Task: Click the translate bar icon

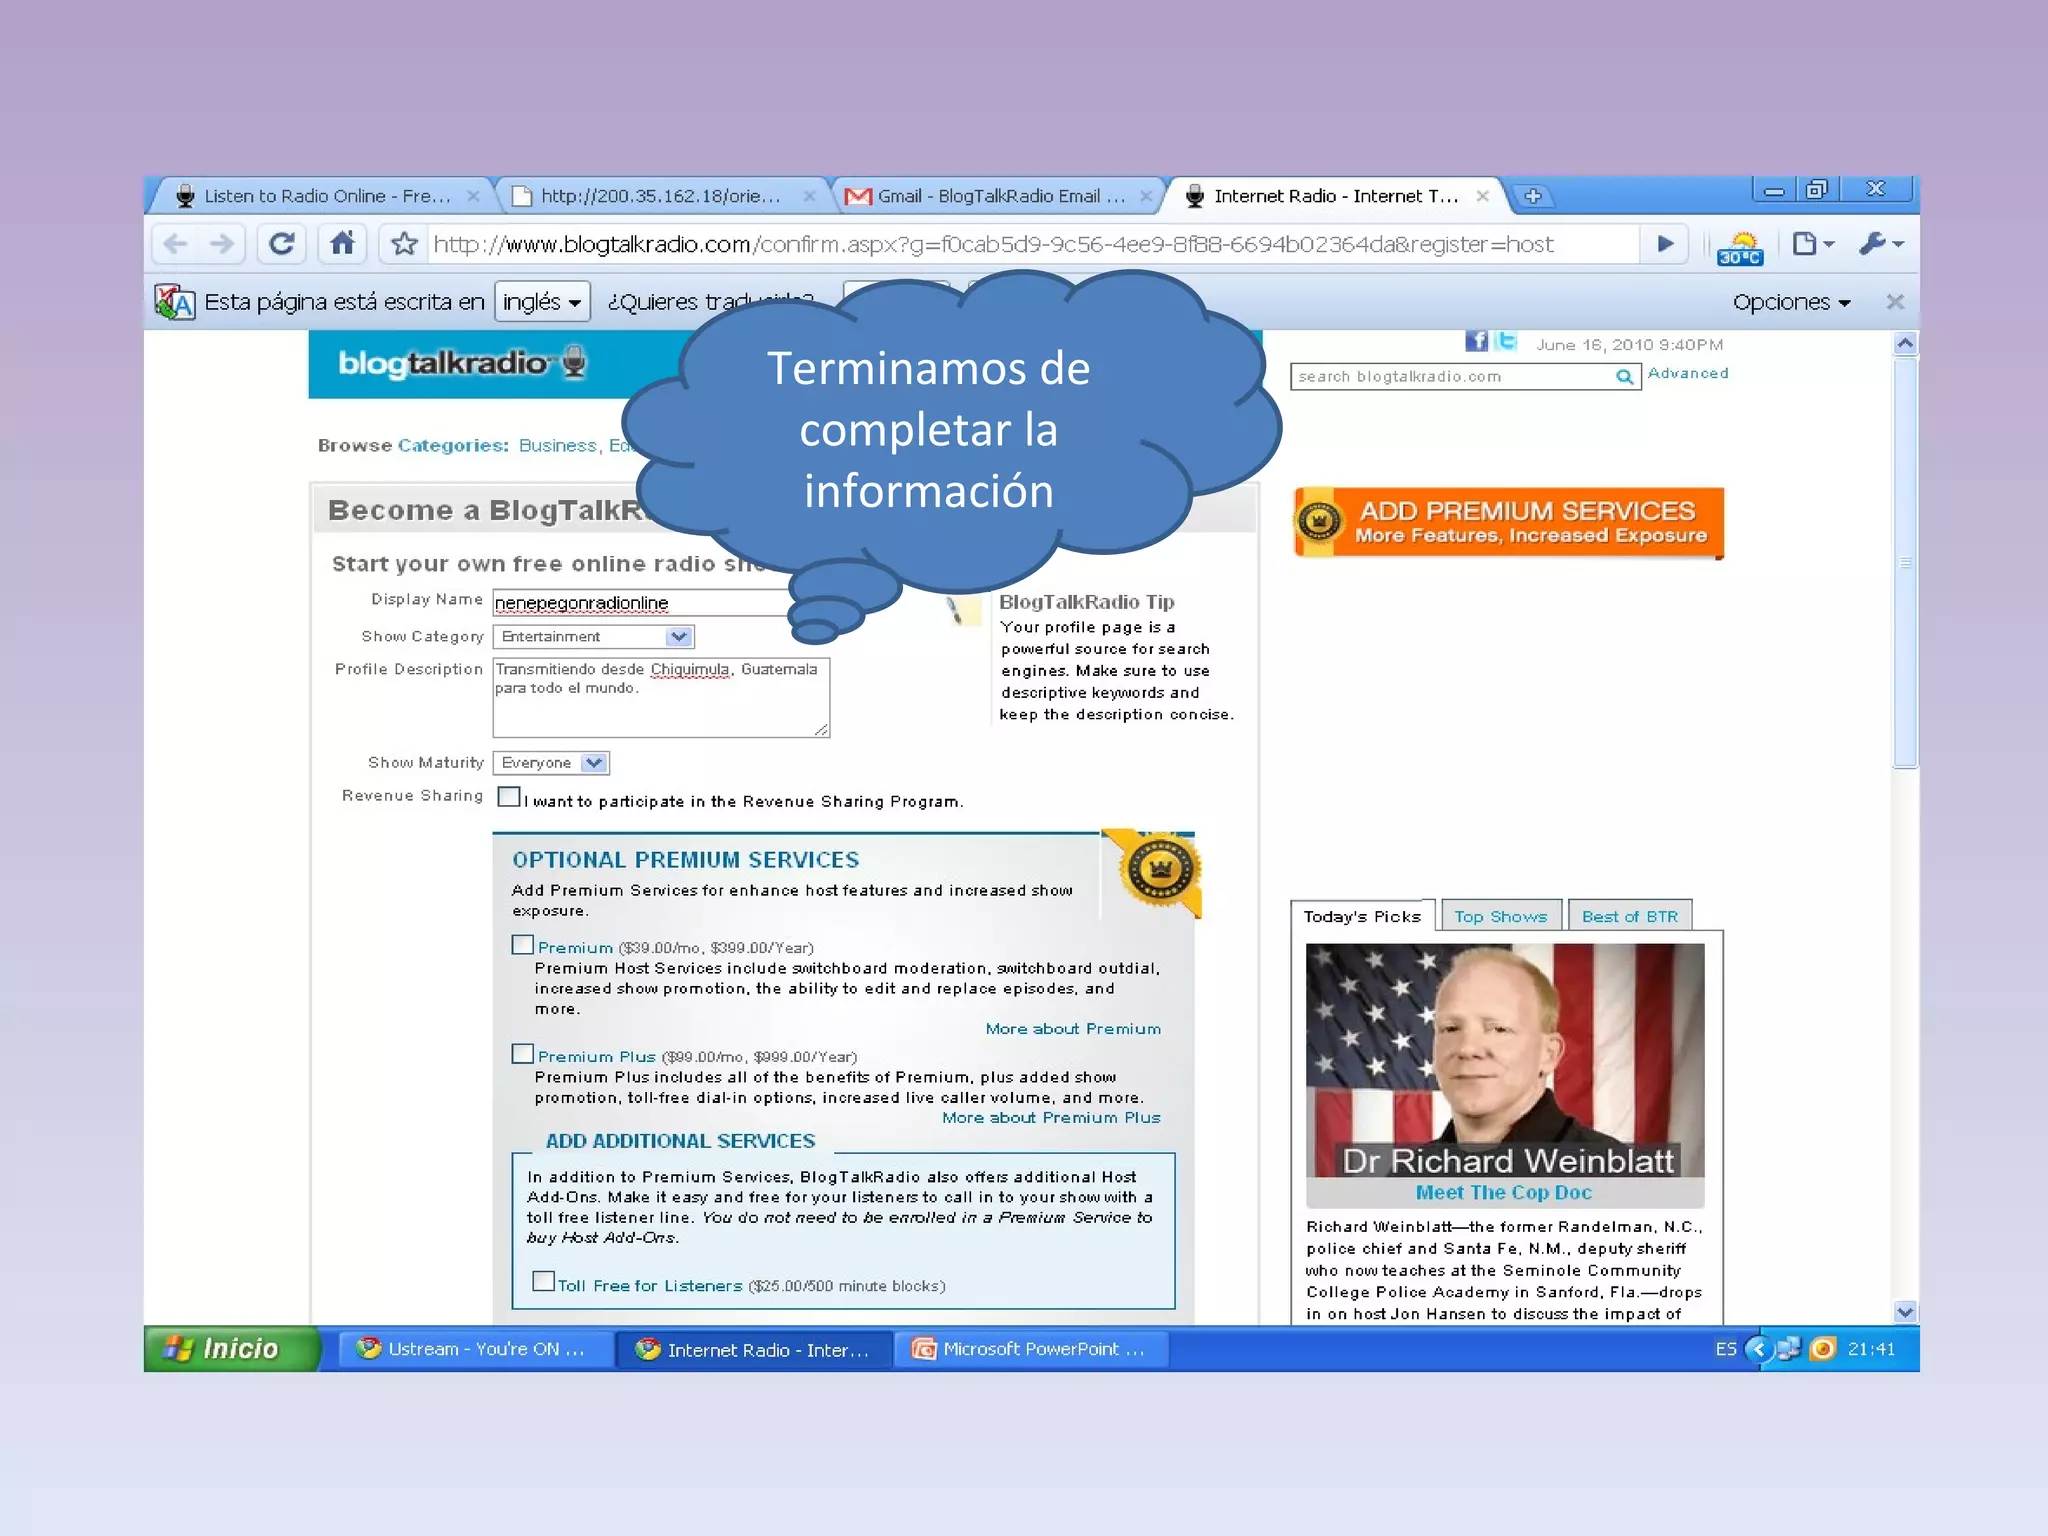Action: point(175,302)
